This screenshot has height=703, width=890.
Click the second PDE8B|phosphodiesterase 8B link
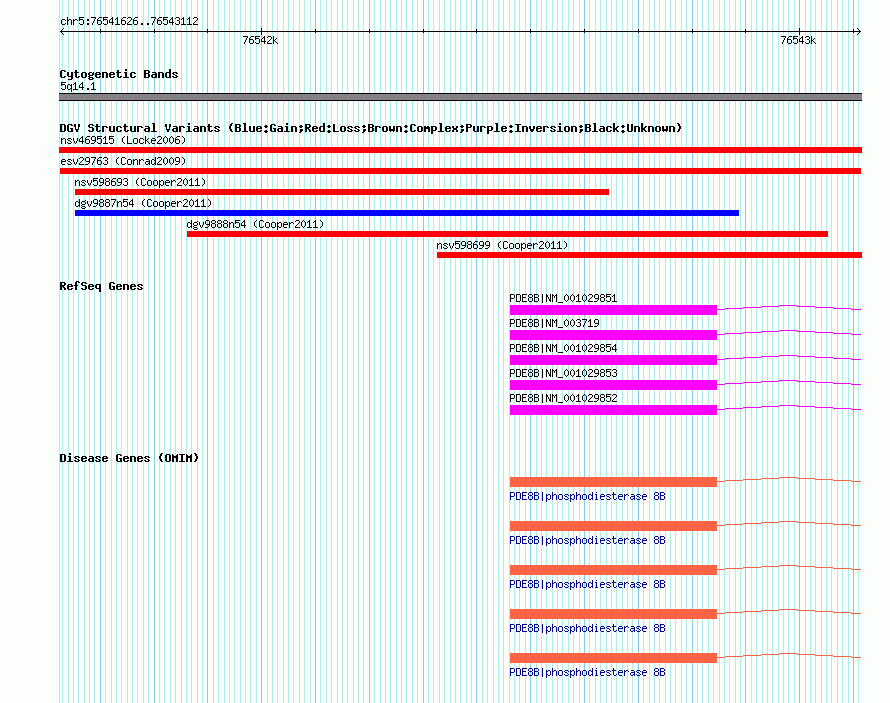[x=587, y=541]
